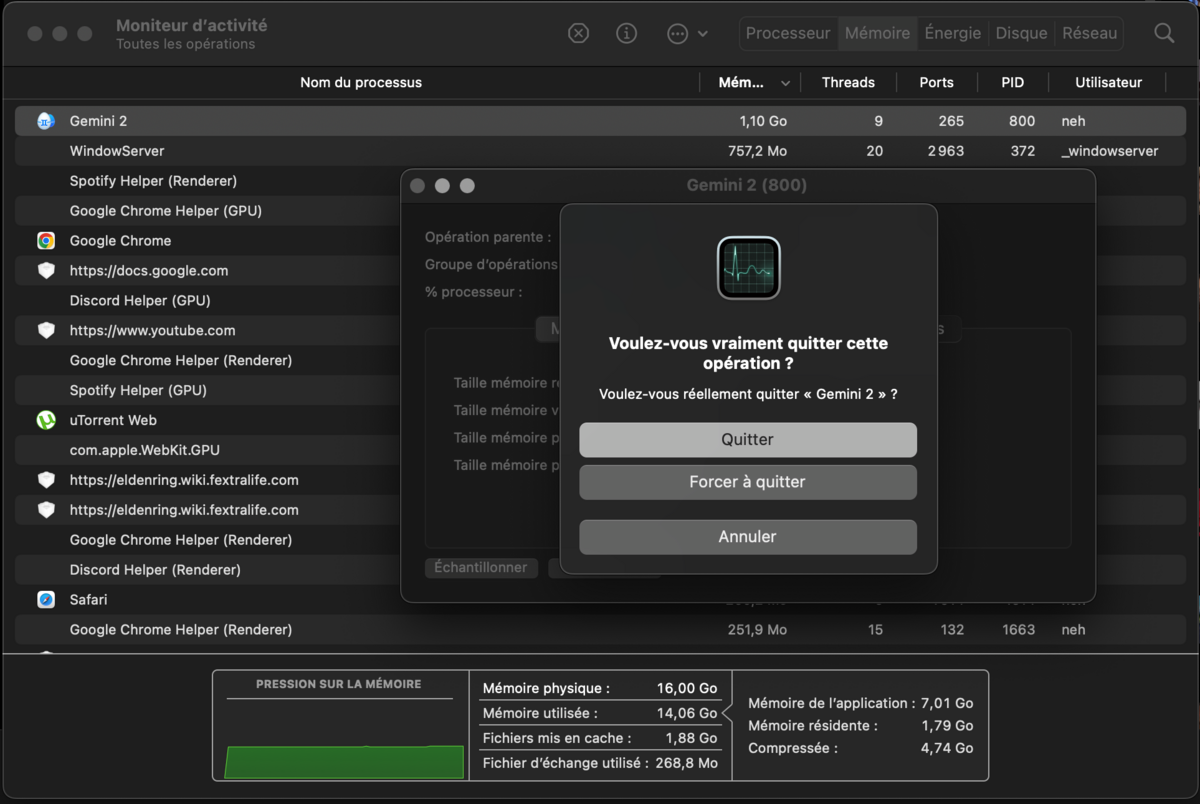Select the https://docs.google.com process name
The width and height of the screenshot is (1200, 804).
click(149, 271)
